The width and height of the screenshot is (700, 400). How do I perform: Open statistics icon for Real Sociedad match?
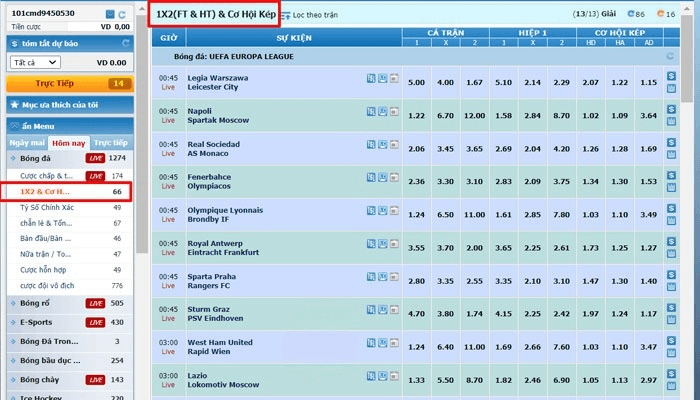pos(371,145)
